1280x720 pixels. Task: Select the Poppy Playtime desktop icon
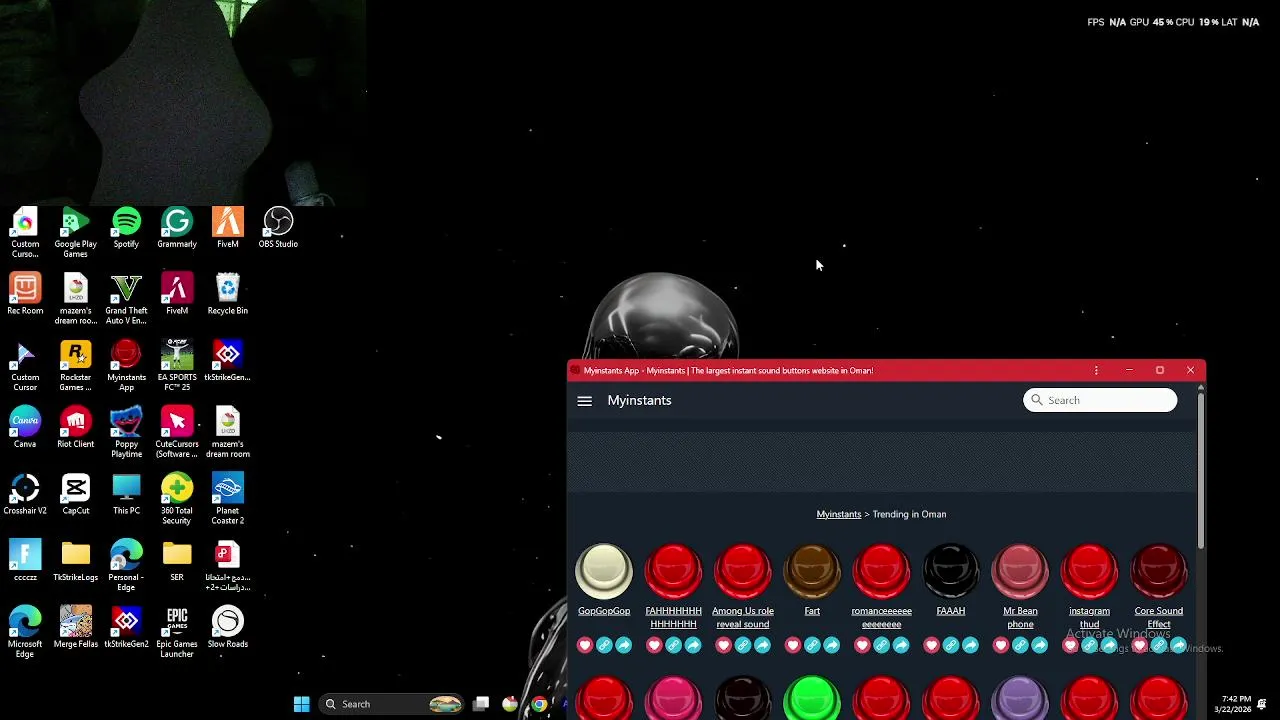tap(126, 433)
